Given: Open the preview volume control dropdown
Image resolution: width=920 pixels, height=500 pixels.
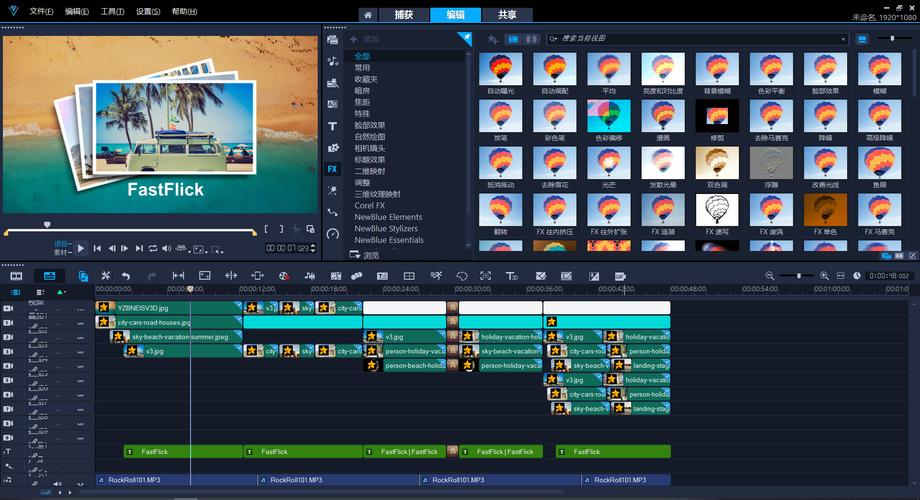Looking at the screenshot, I should 167,248.
